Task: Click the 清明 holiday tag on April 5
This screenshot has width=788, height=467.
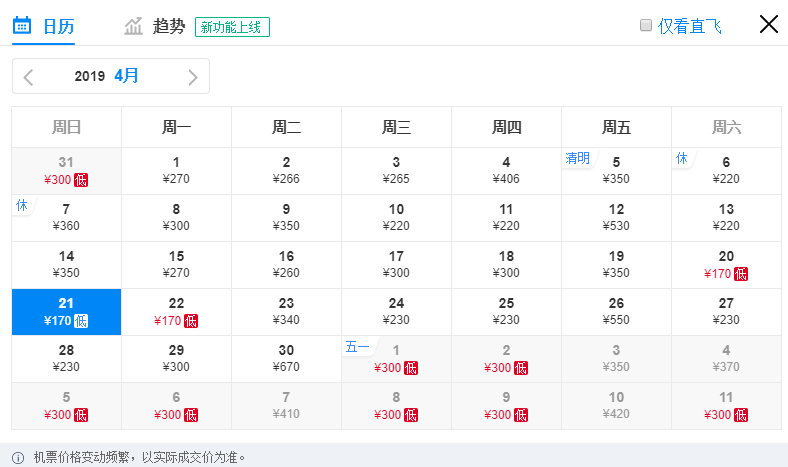Action: tap(577, 158)
